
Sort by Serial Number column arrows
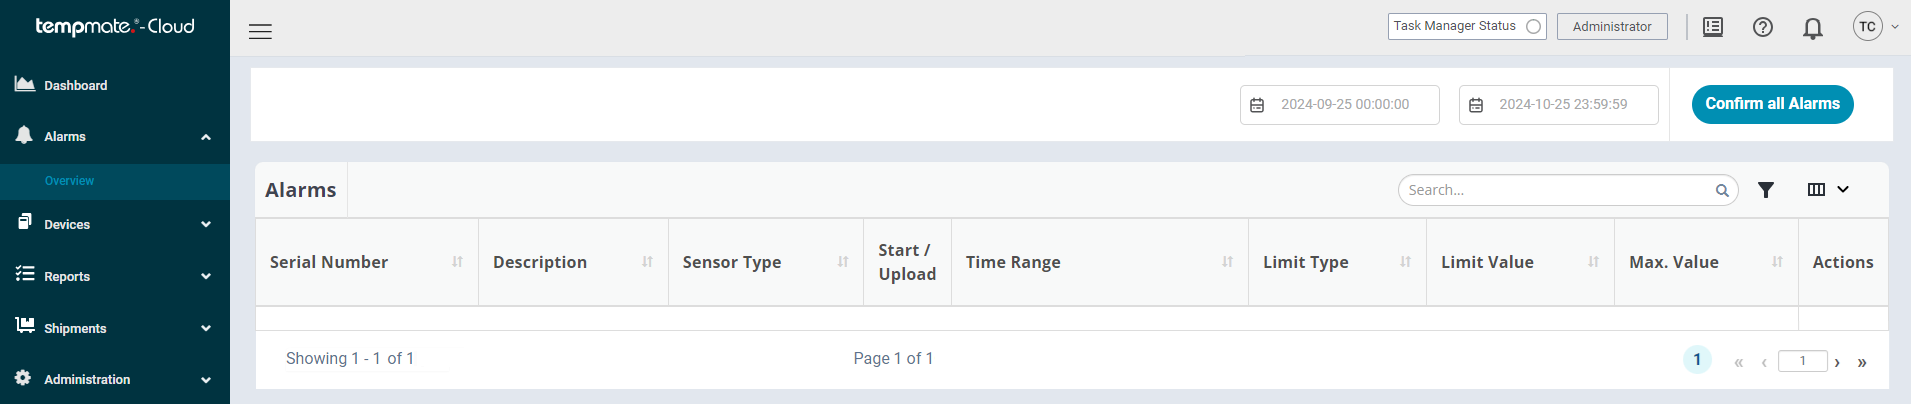457,262
